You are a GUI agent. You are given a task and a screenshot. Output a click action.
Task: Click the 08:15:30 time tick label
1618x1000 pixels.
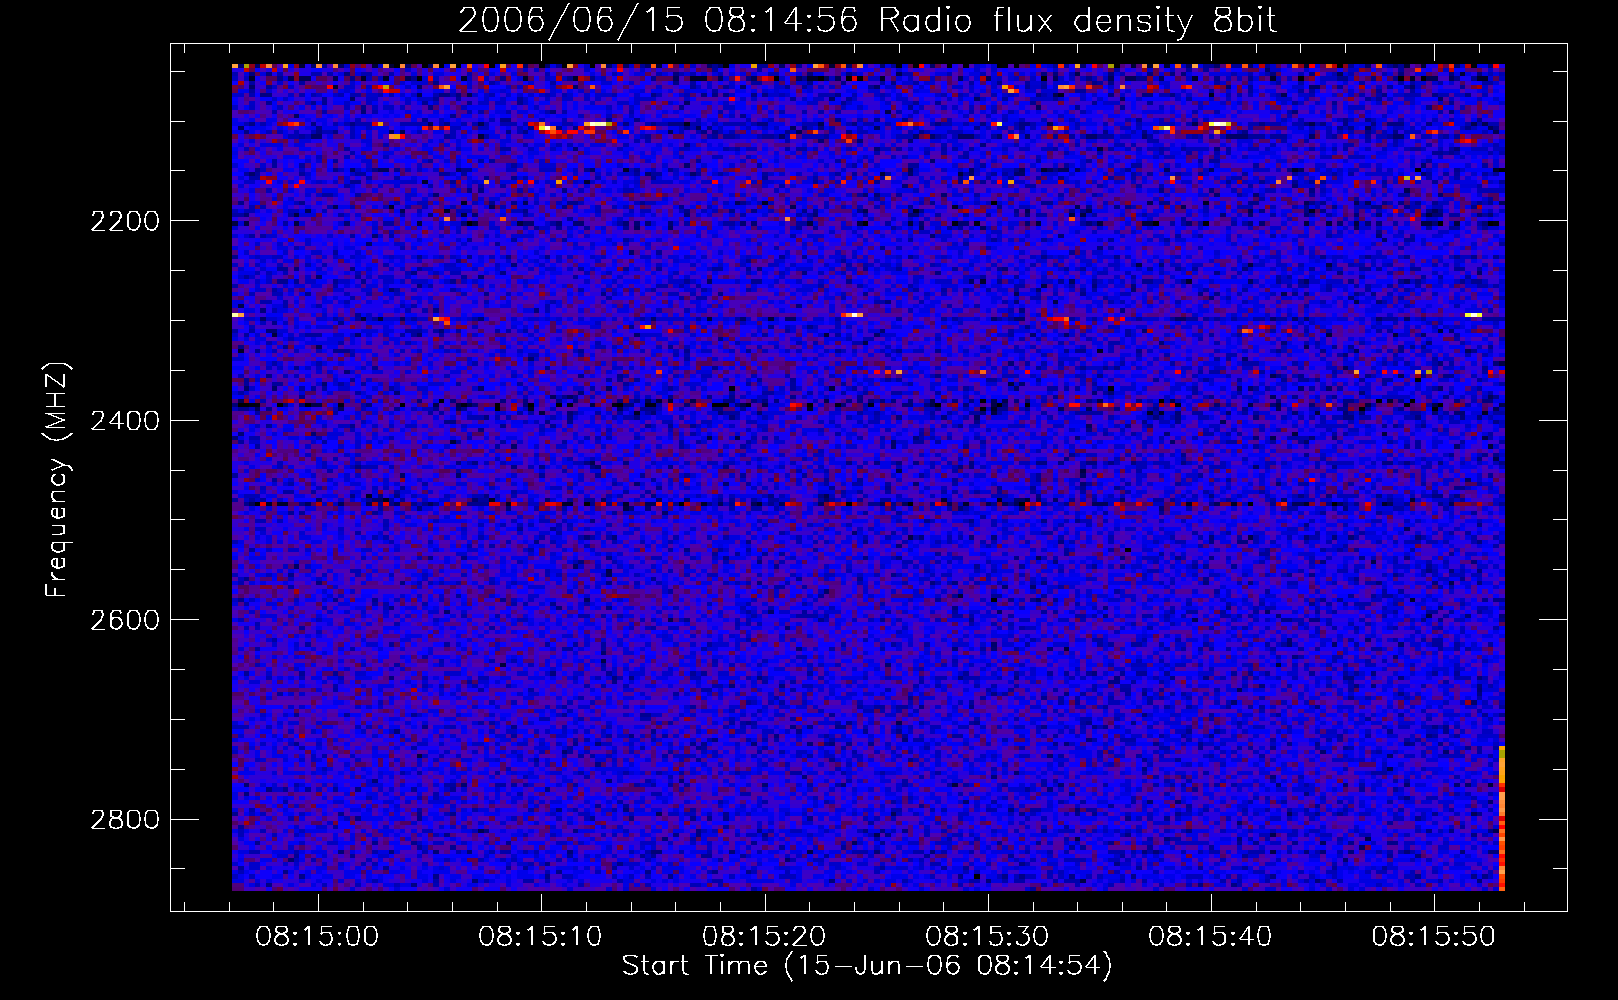tap(987, 937)
